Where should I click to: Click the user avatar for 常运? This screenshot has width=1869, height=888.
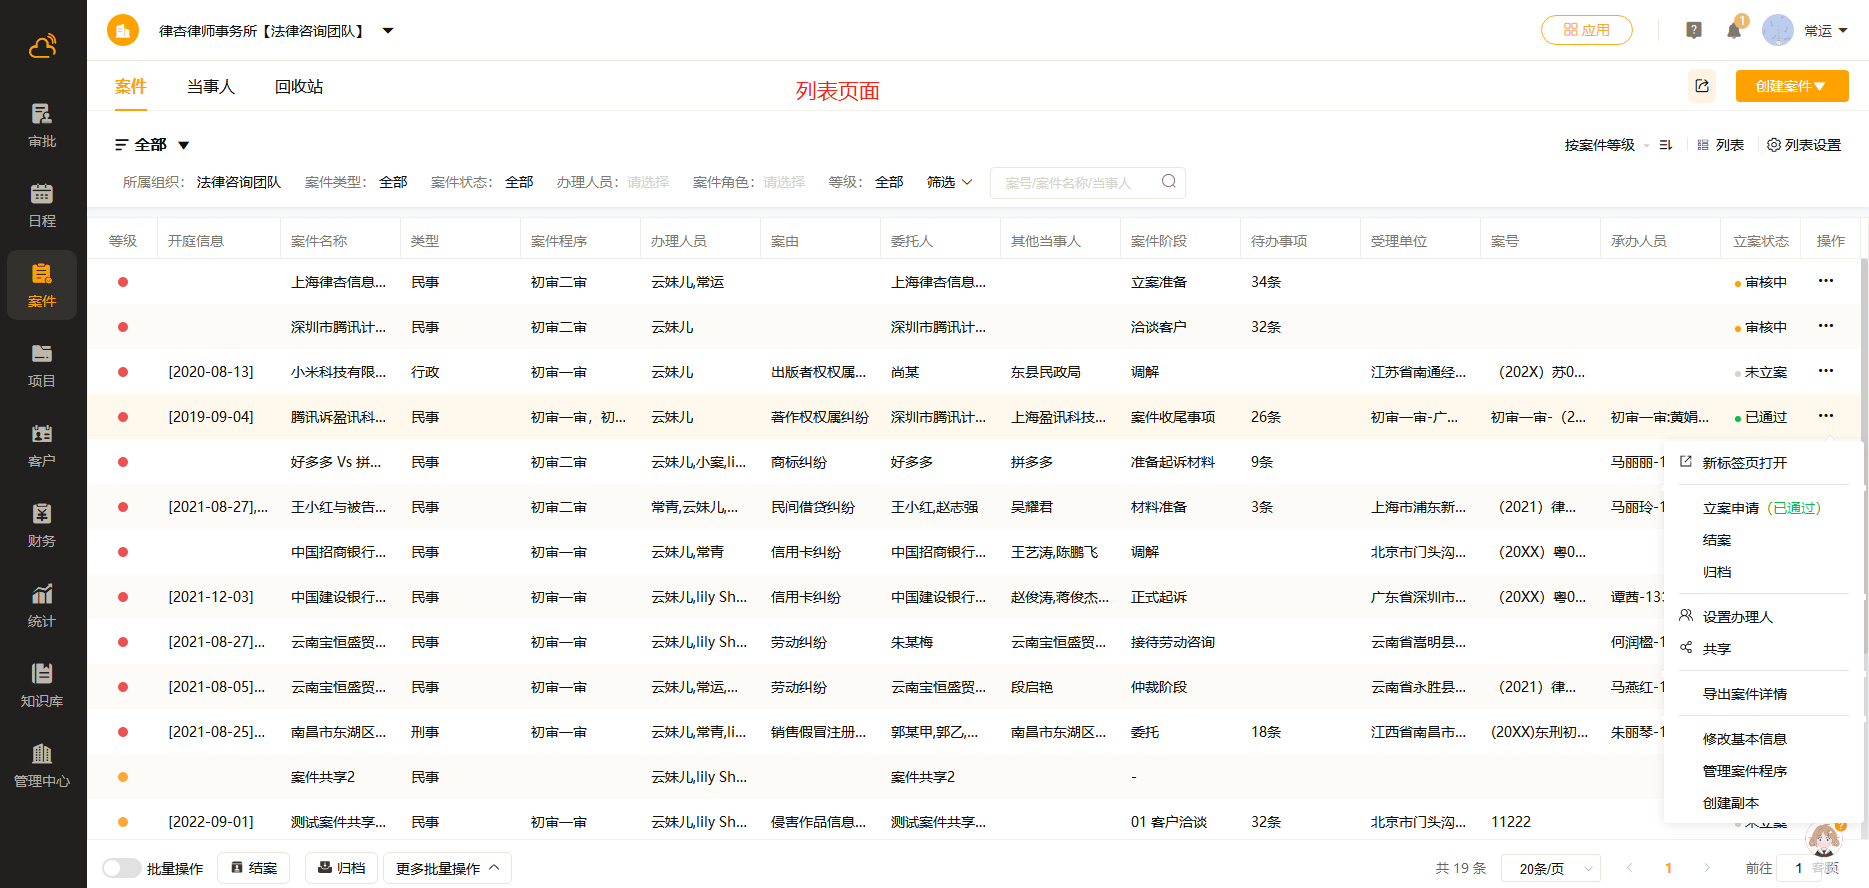[1777, 30]
